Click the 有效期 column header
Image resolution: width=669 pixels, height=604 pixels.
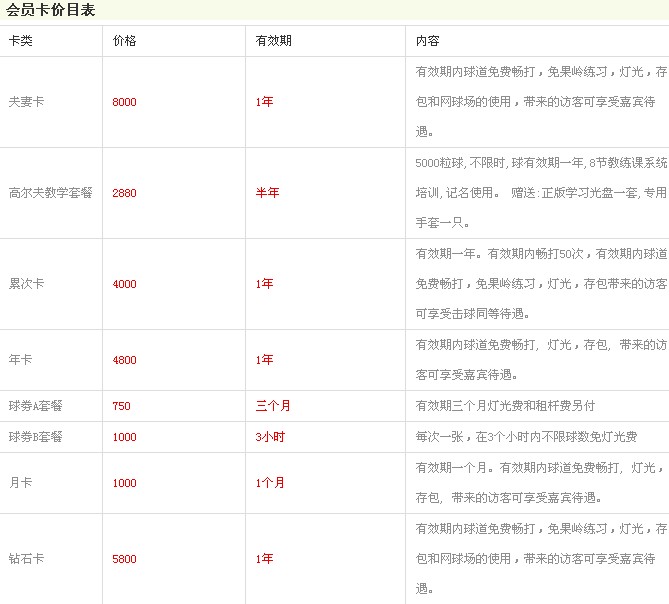click(x=274, y=42)
